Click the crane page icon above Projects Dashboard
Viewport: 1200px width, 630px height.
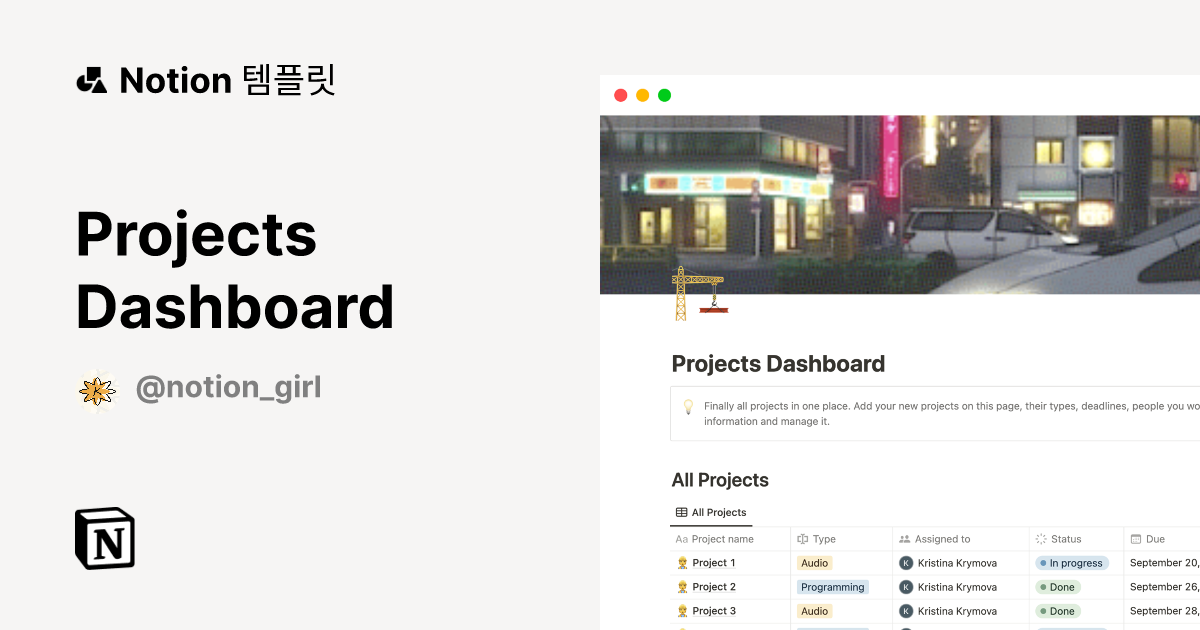(700, 292)
